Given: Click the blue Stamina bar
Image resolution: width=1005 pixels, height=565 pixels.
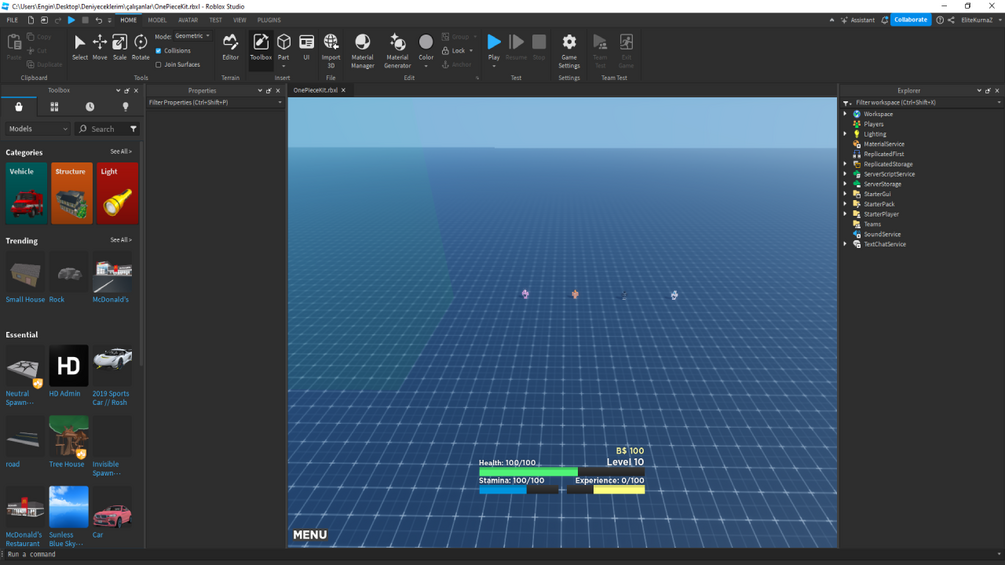Looking at the screenshot, I should pyautogui.click(x=502, y=490).
